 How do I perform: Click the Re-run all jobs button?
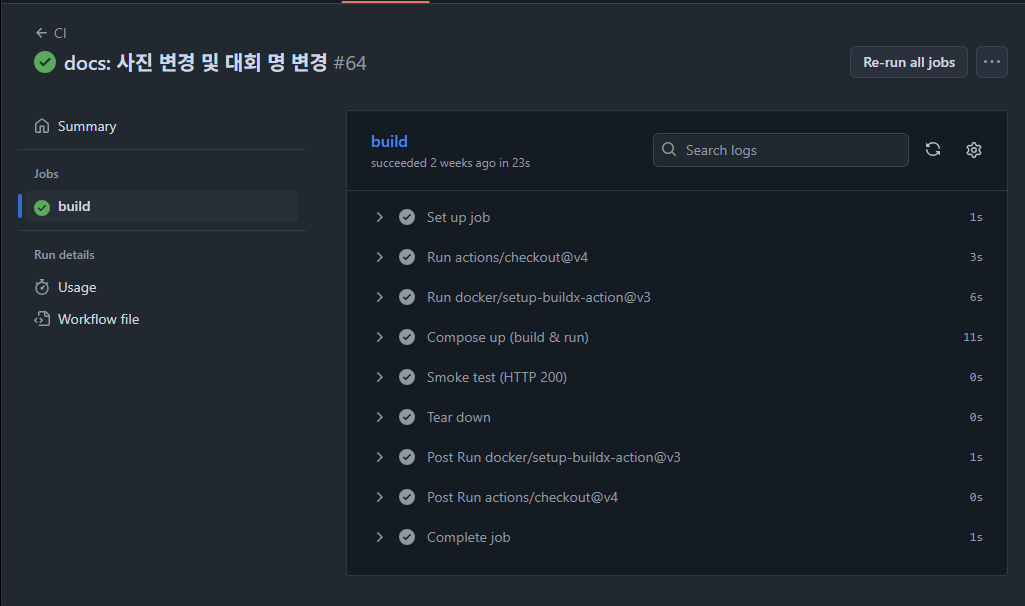coord(908,62)
